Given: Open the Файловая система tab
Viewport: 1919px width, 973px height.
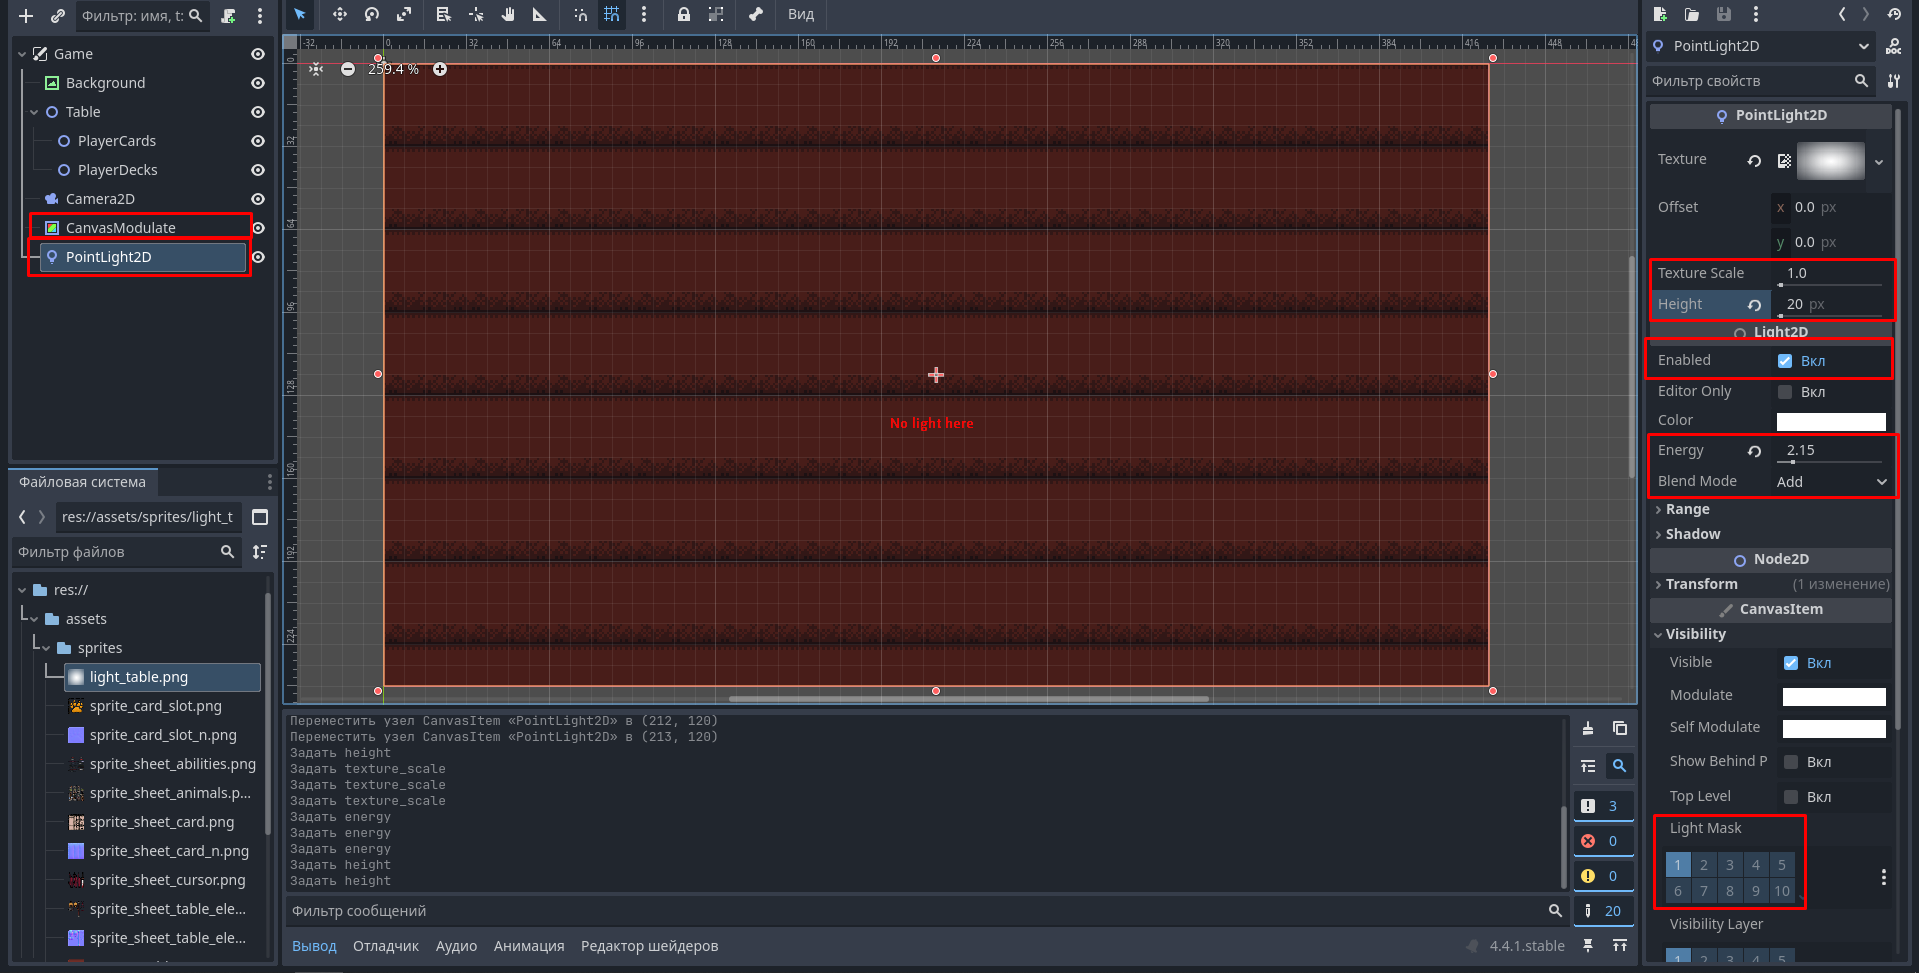Looking at the screenshot, I should (82, 482).
